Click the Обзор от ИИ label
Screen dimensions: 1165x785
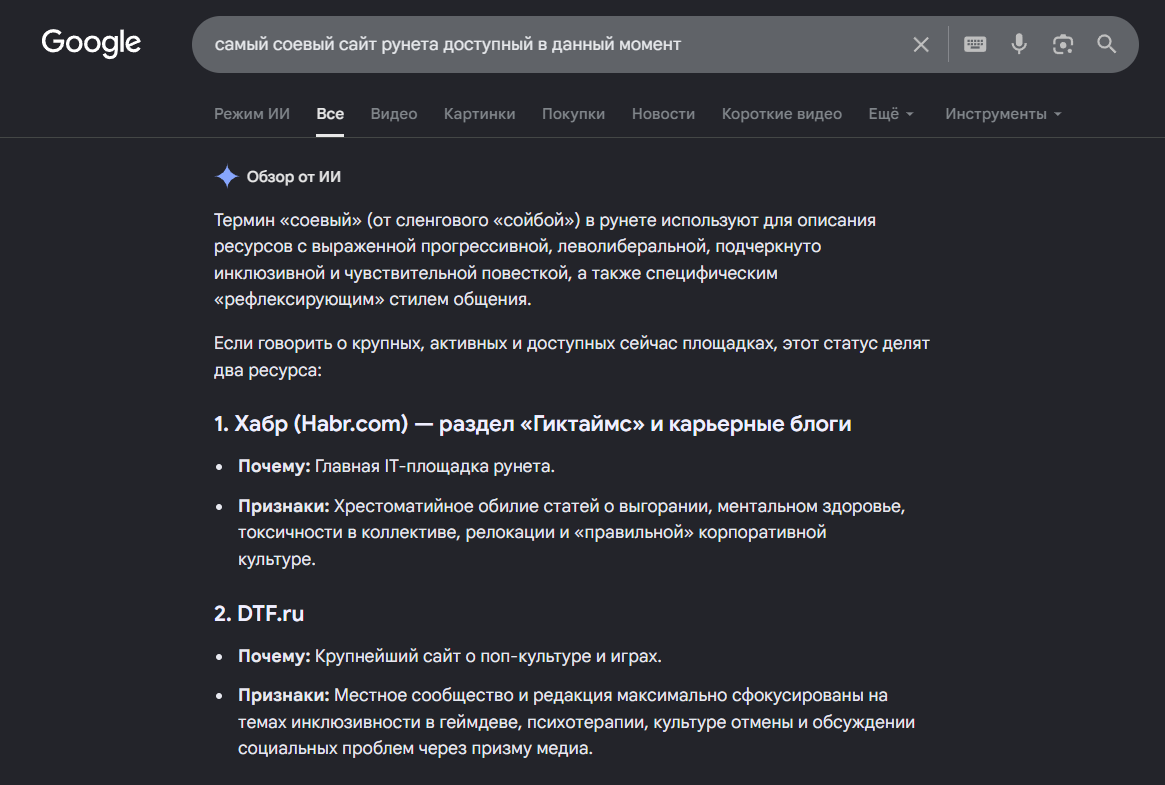point(293,177)
